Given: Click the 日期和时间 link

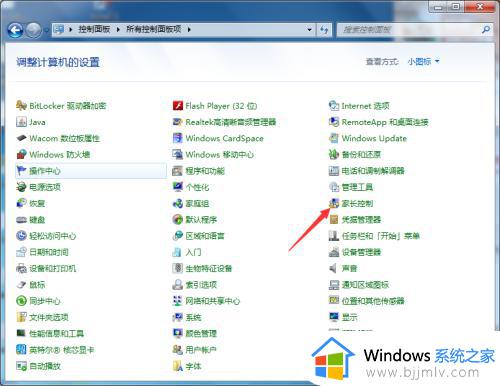Looking at the screenshot, I should click(x=49, y=252).
